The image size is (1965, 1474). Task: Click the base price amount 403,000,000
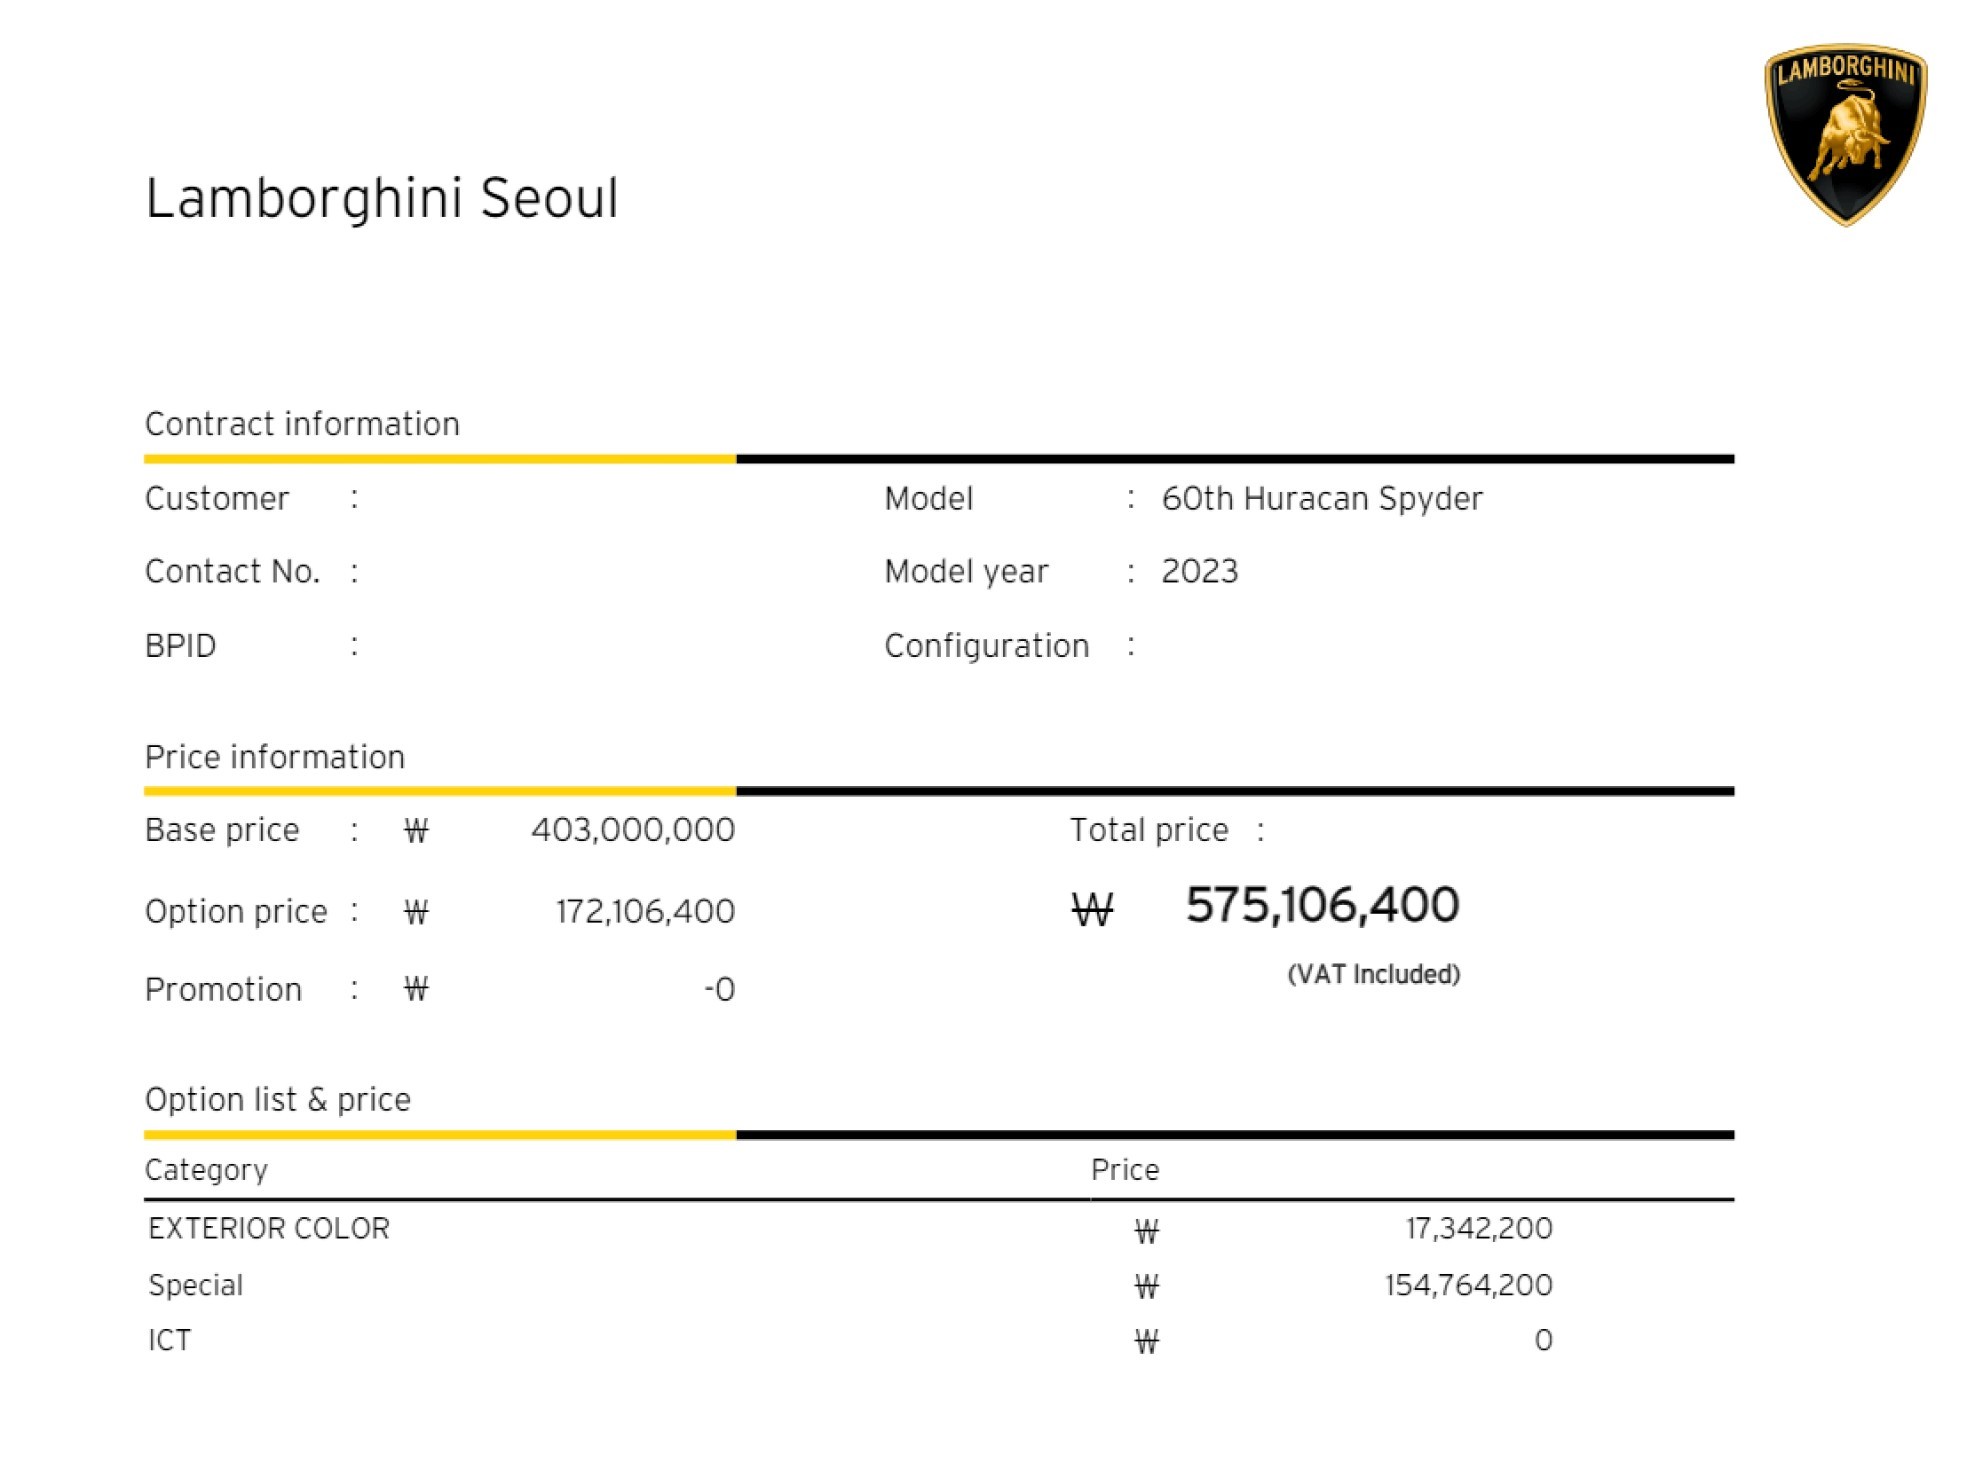tap(633, 830)
